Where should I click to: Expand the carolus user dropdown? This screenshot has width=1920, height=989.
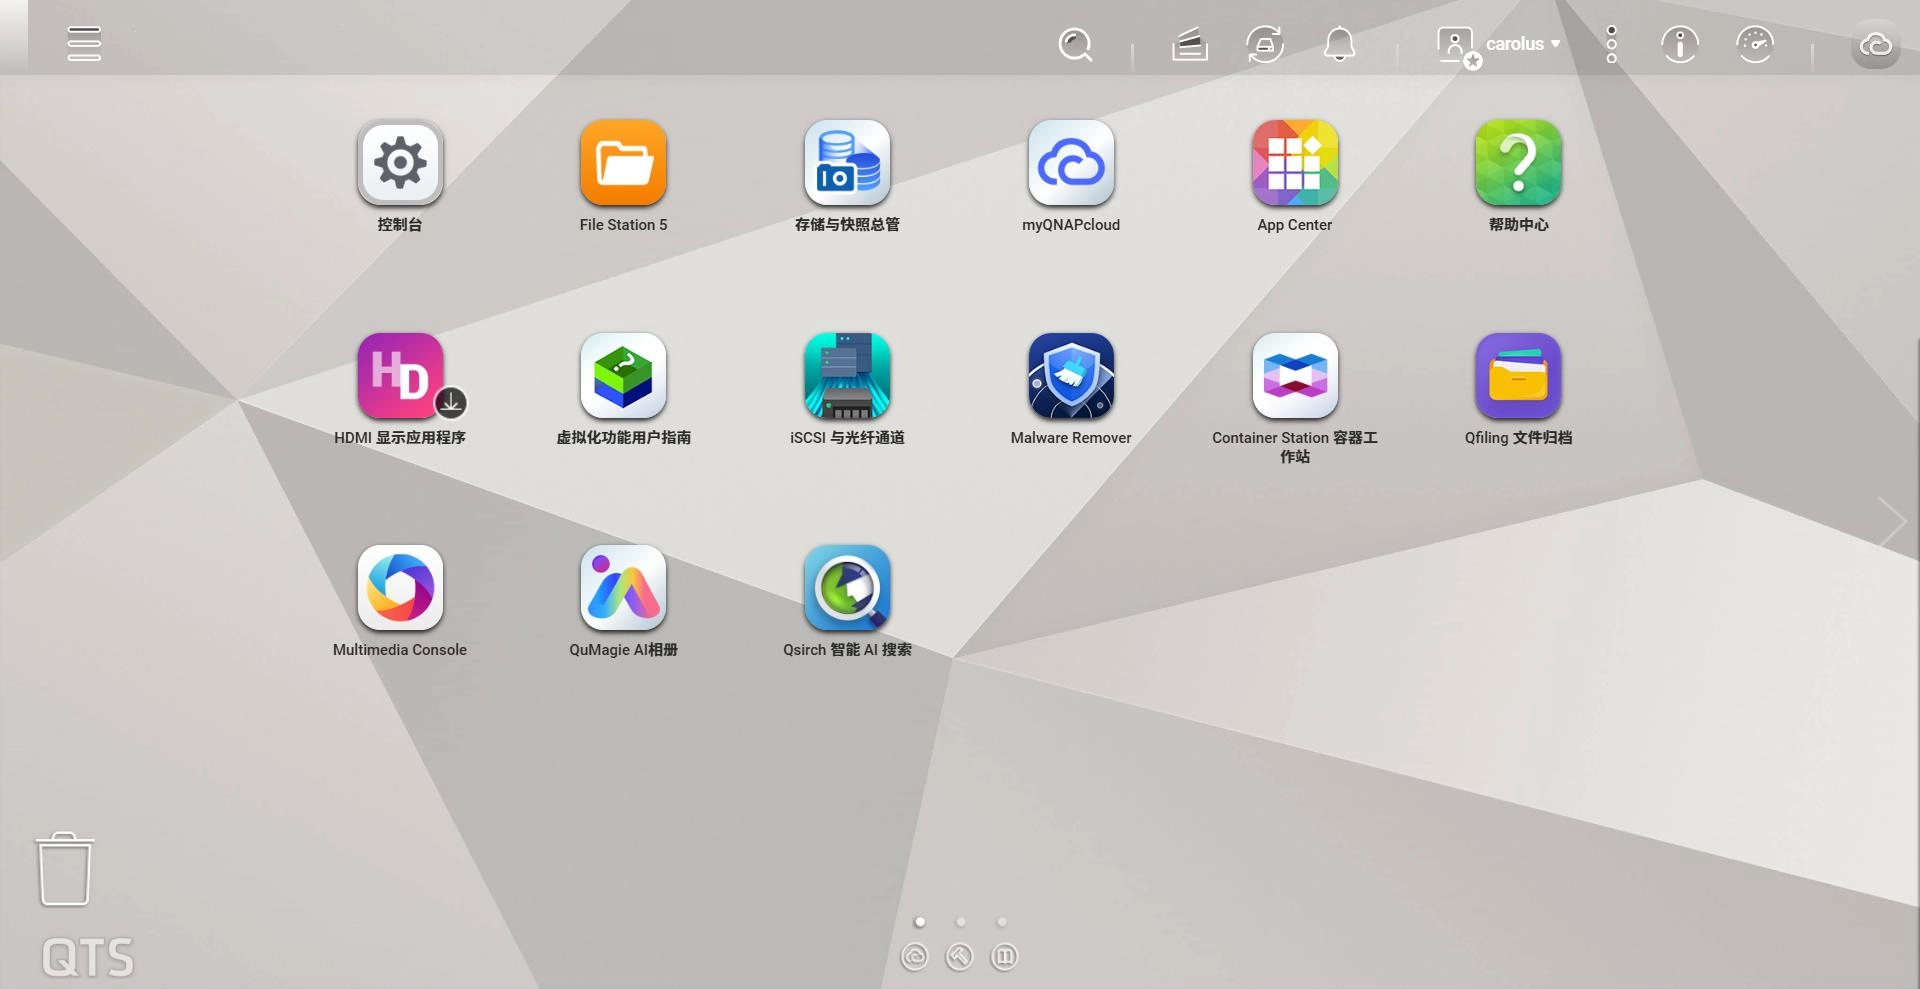(x=1521, y=44)
